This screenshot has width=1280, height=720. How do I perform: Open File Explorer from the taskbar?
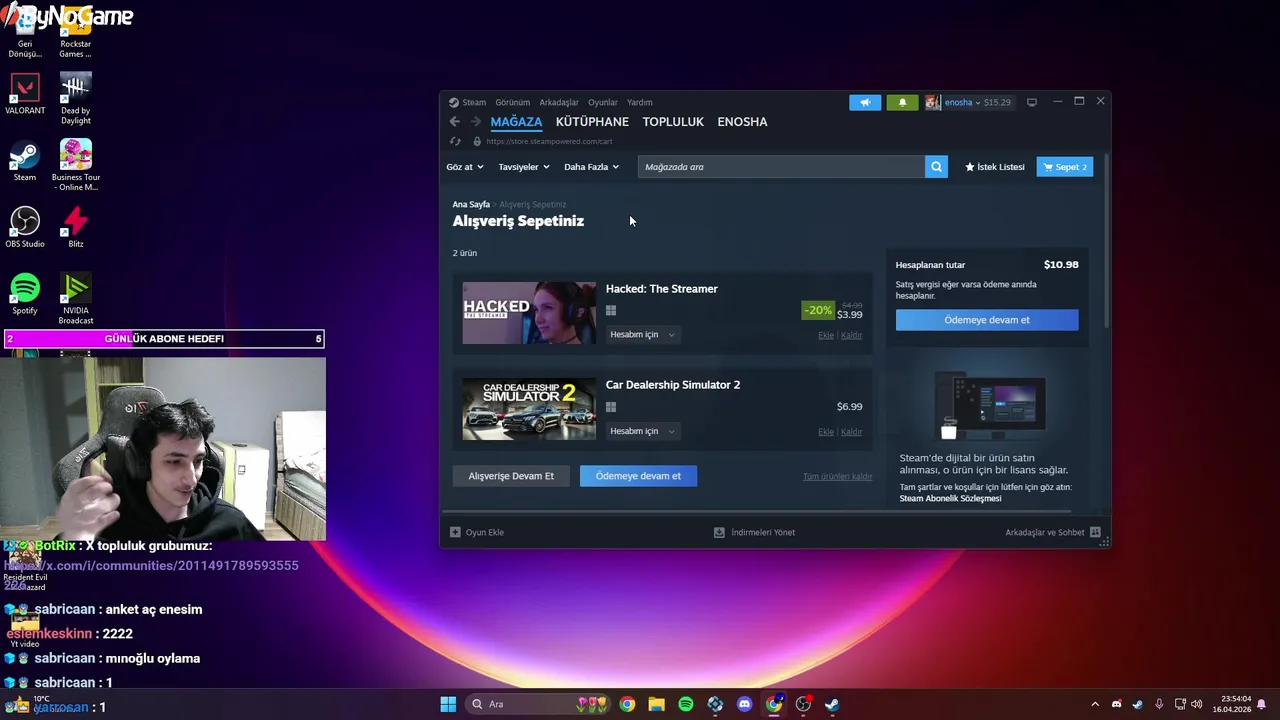tap(656, 704)
